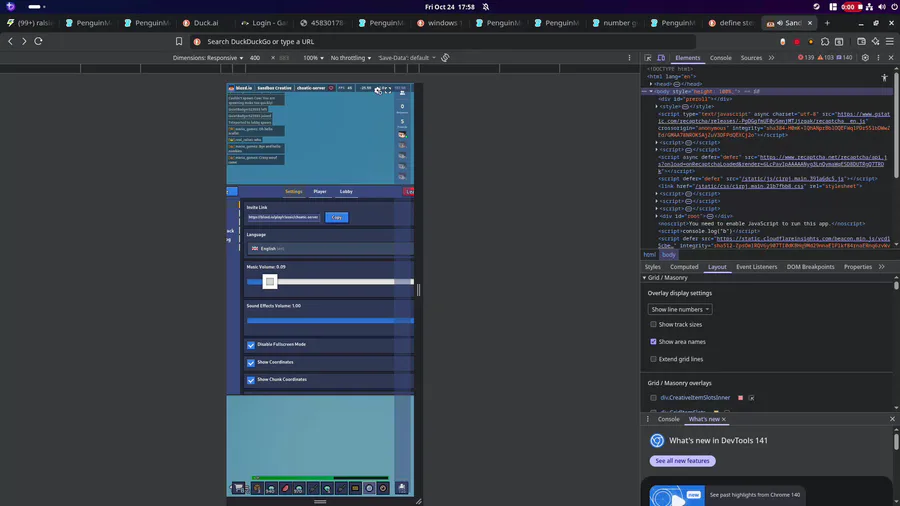Expand the div id=root node

point(657,216)
